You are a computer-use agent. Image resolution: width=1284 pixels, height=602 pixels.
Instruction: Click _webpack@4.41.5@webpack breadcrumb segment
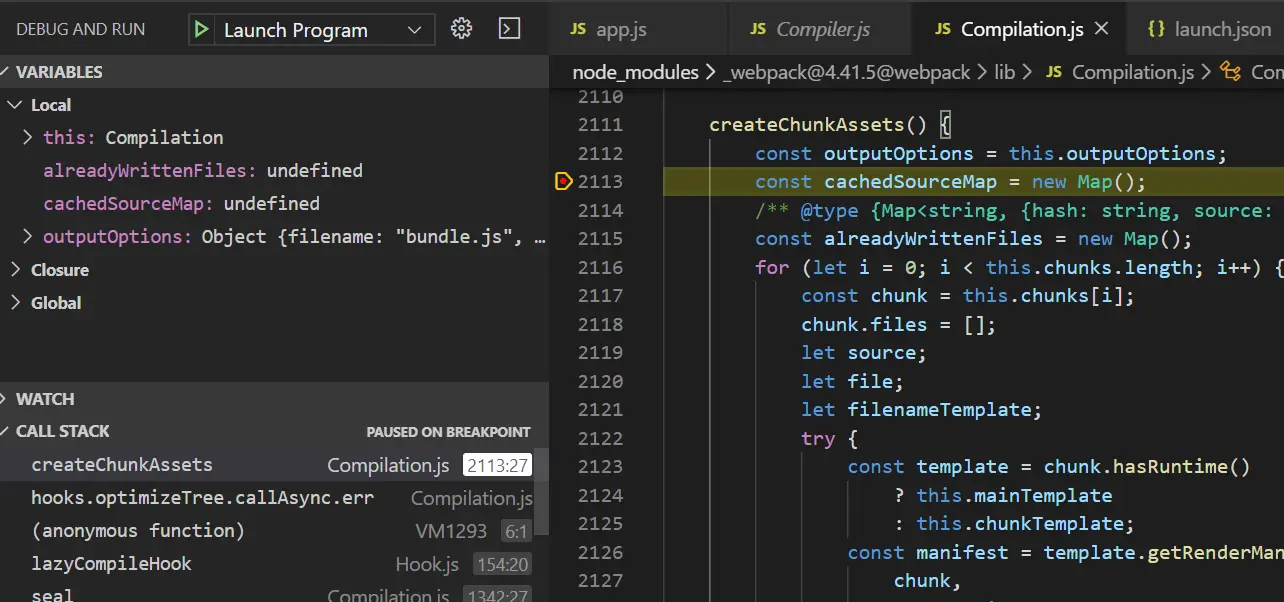[x=846, y=72]
